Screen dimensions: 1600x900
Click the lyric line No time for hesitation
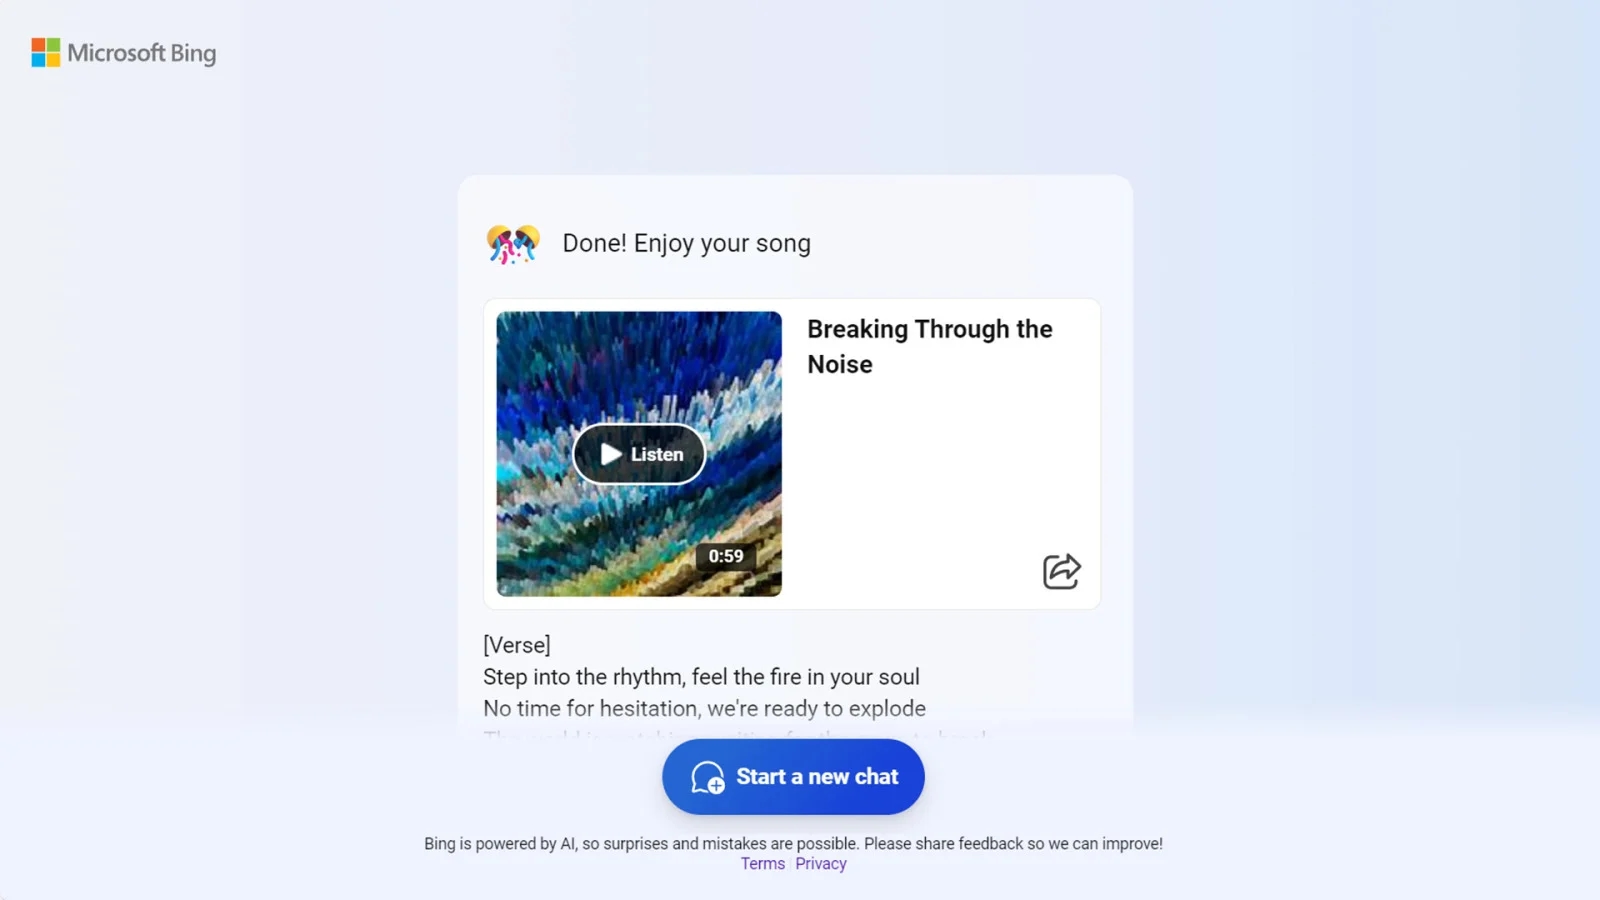pos(704,708)
